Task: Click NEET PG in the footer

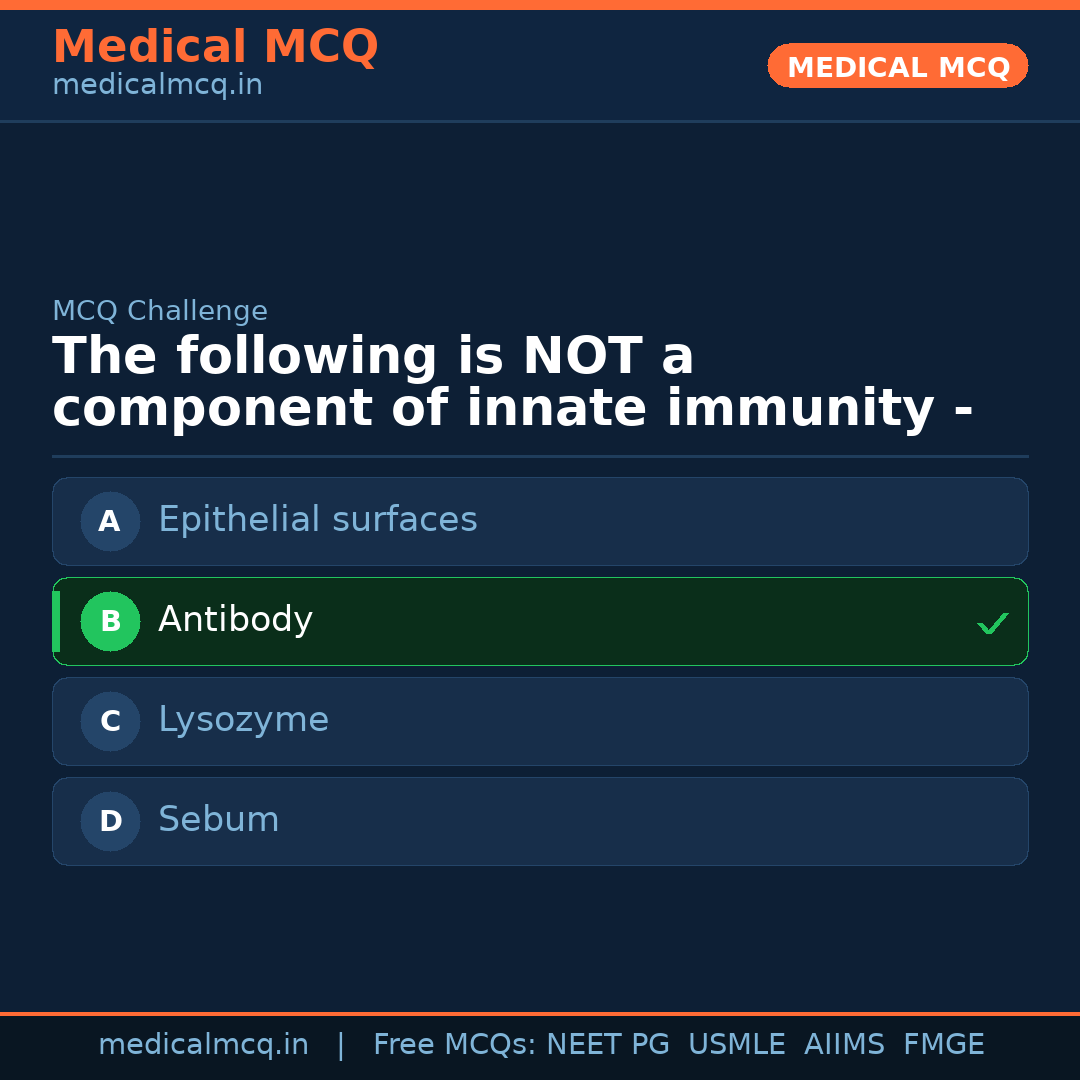Action: pos(608,1045)
